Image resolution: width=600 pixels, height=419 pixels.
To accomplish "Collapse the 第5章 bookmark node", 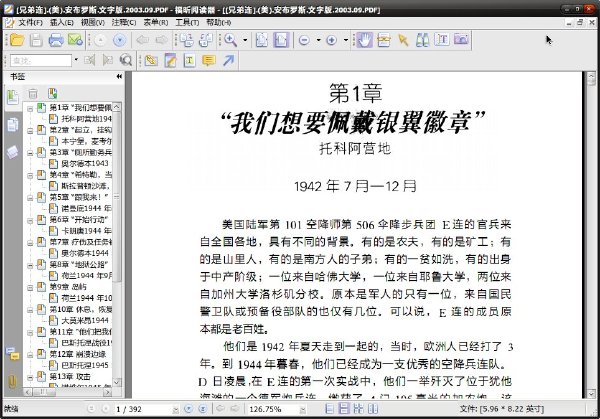I will [x=30, y=198].
